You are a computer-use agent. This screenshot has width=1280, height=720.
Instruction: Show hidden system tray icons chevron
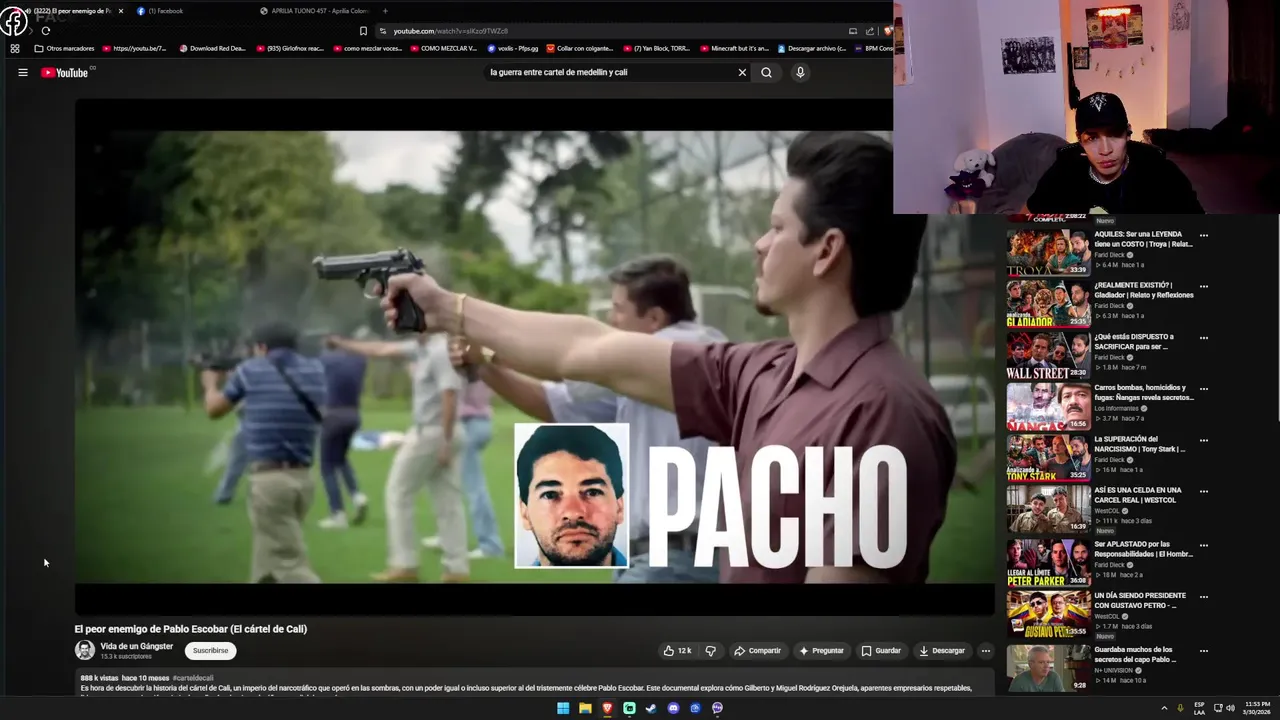click(x=1164, y=708)
